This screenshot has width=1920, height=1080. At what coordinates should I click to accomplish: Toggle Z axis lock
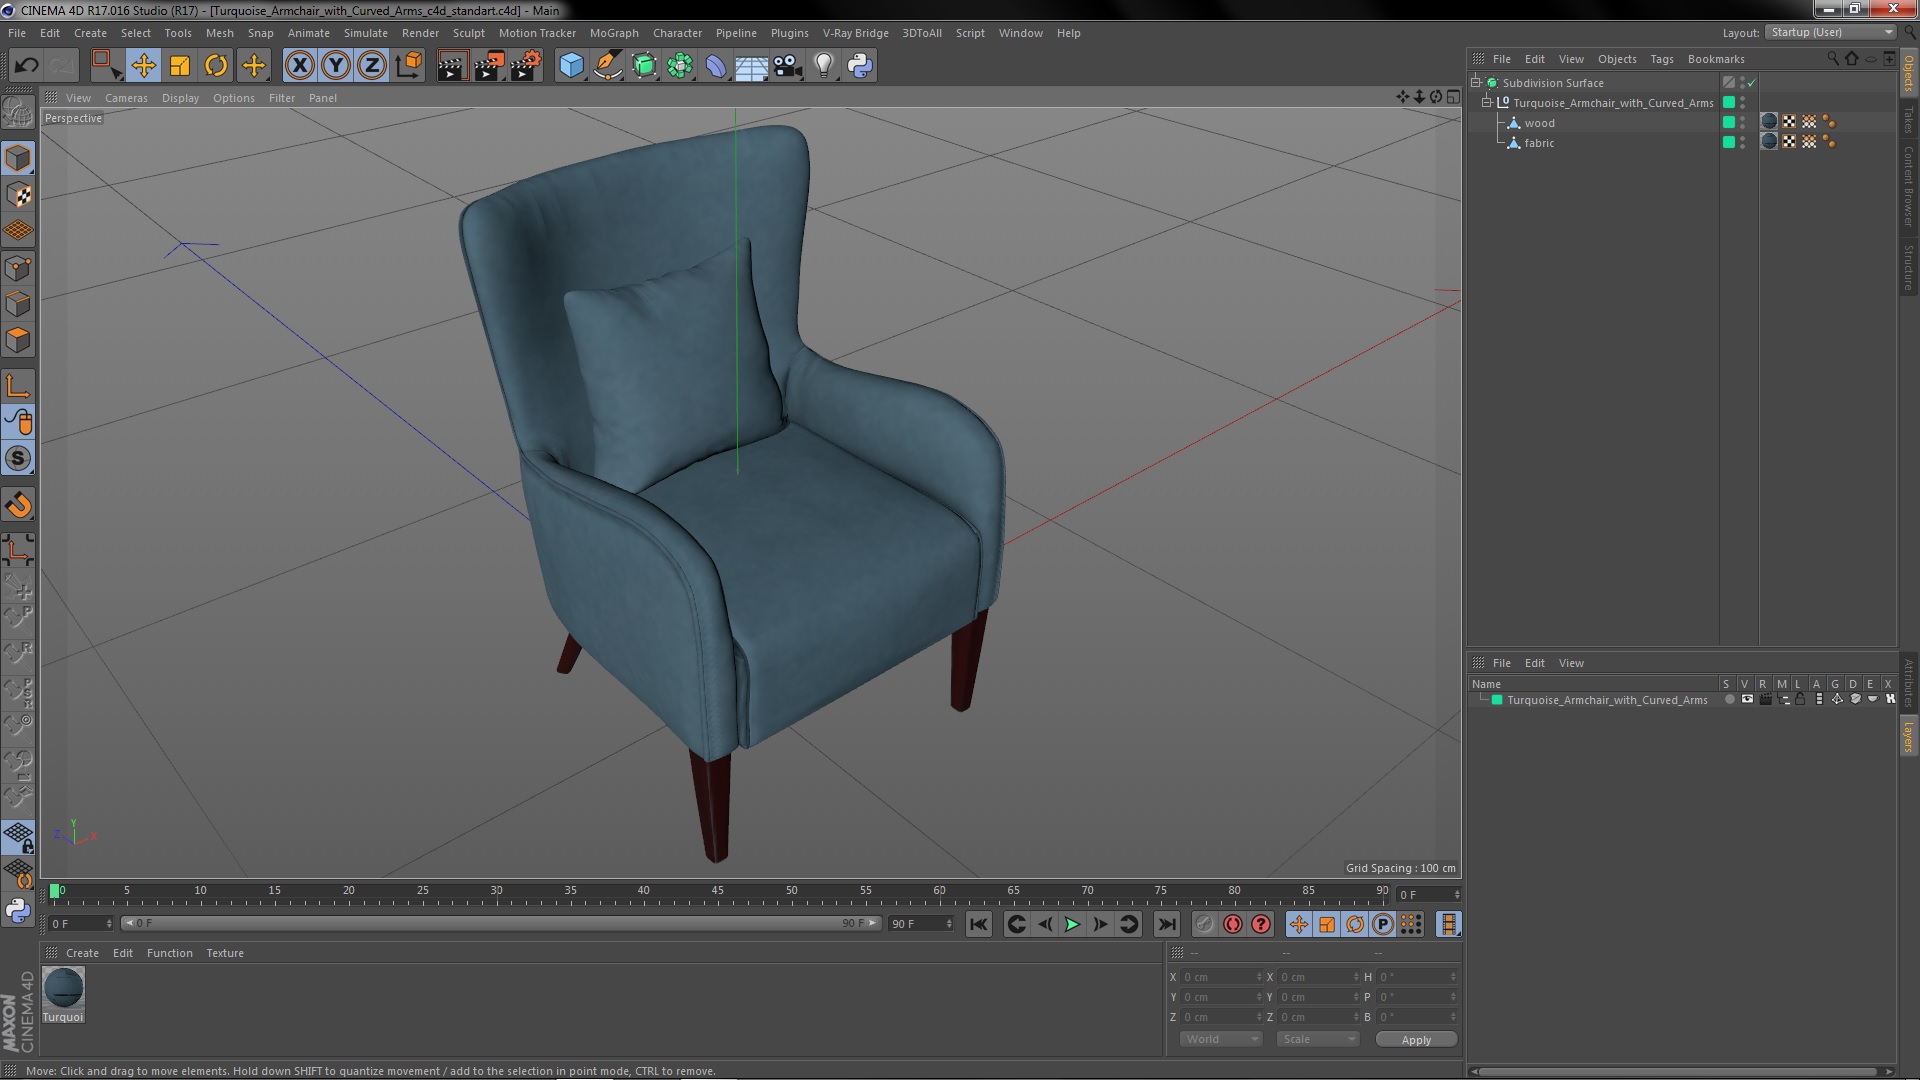(x=372, y=66)
